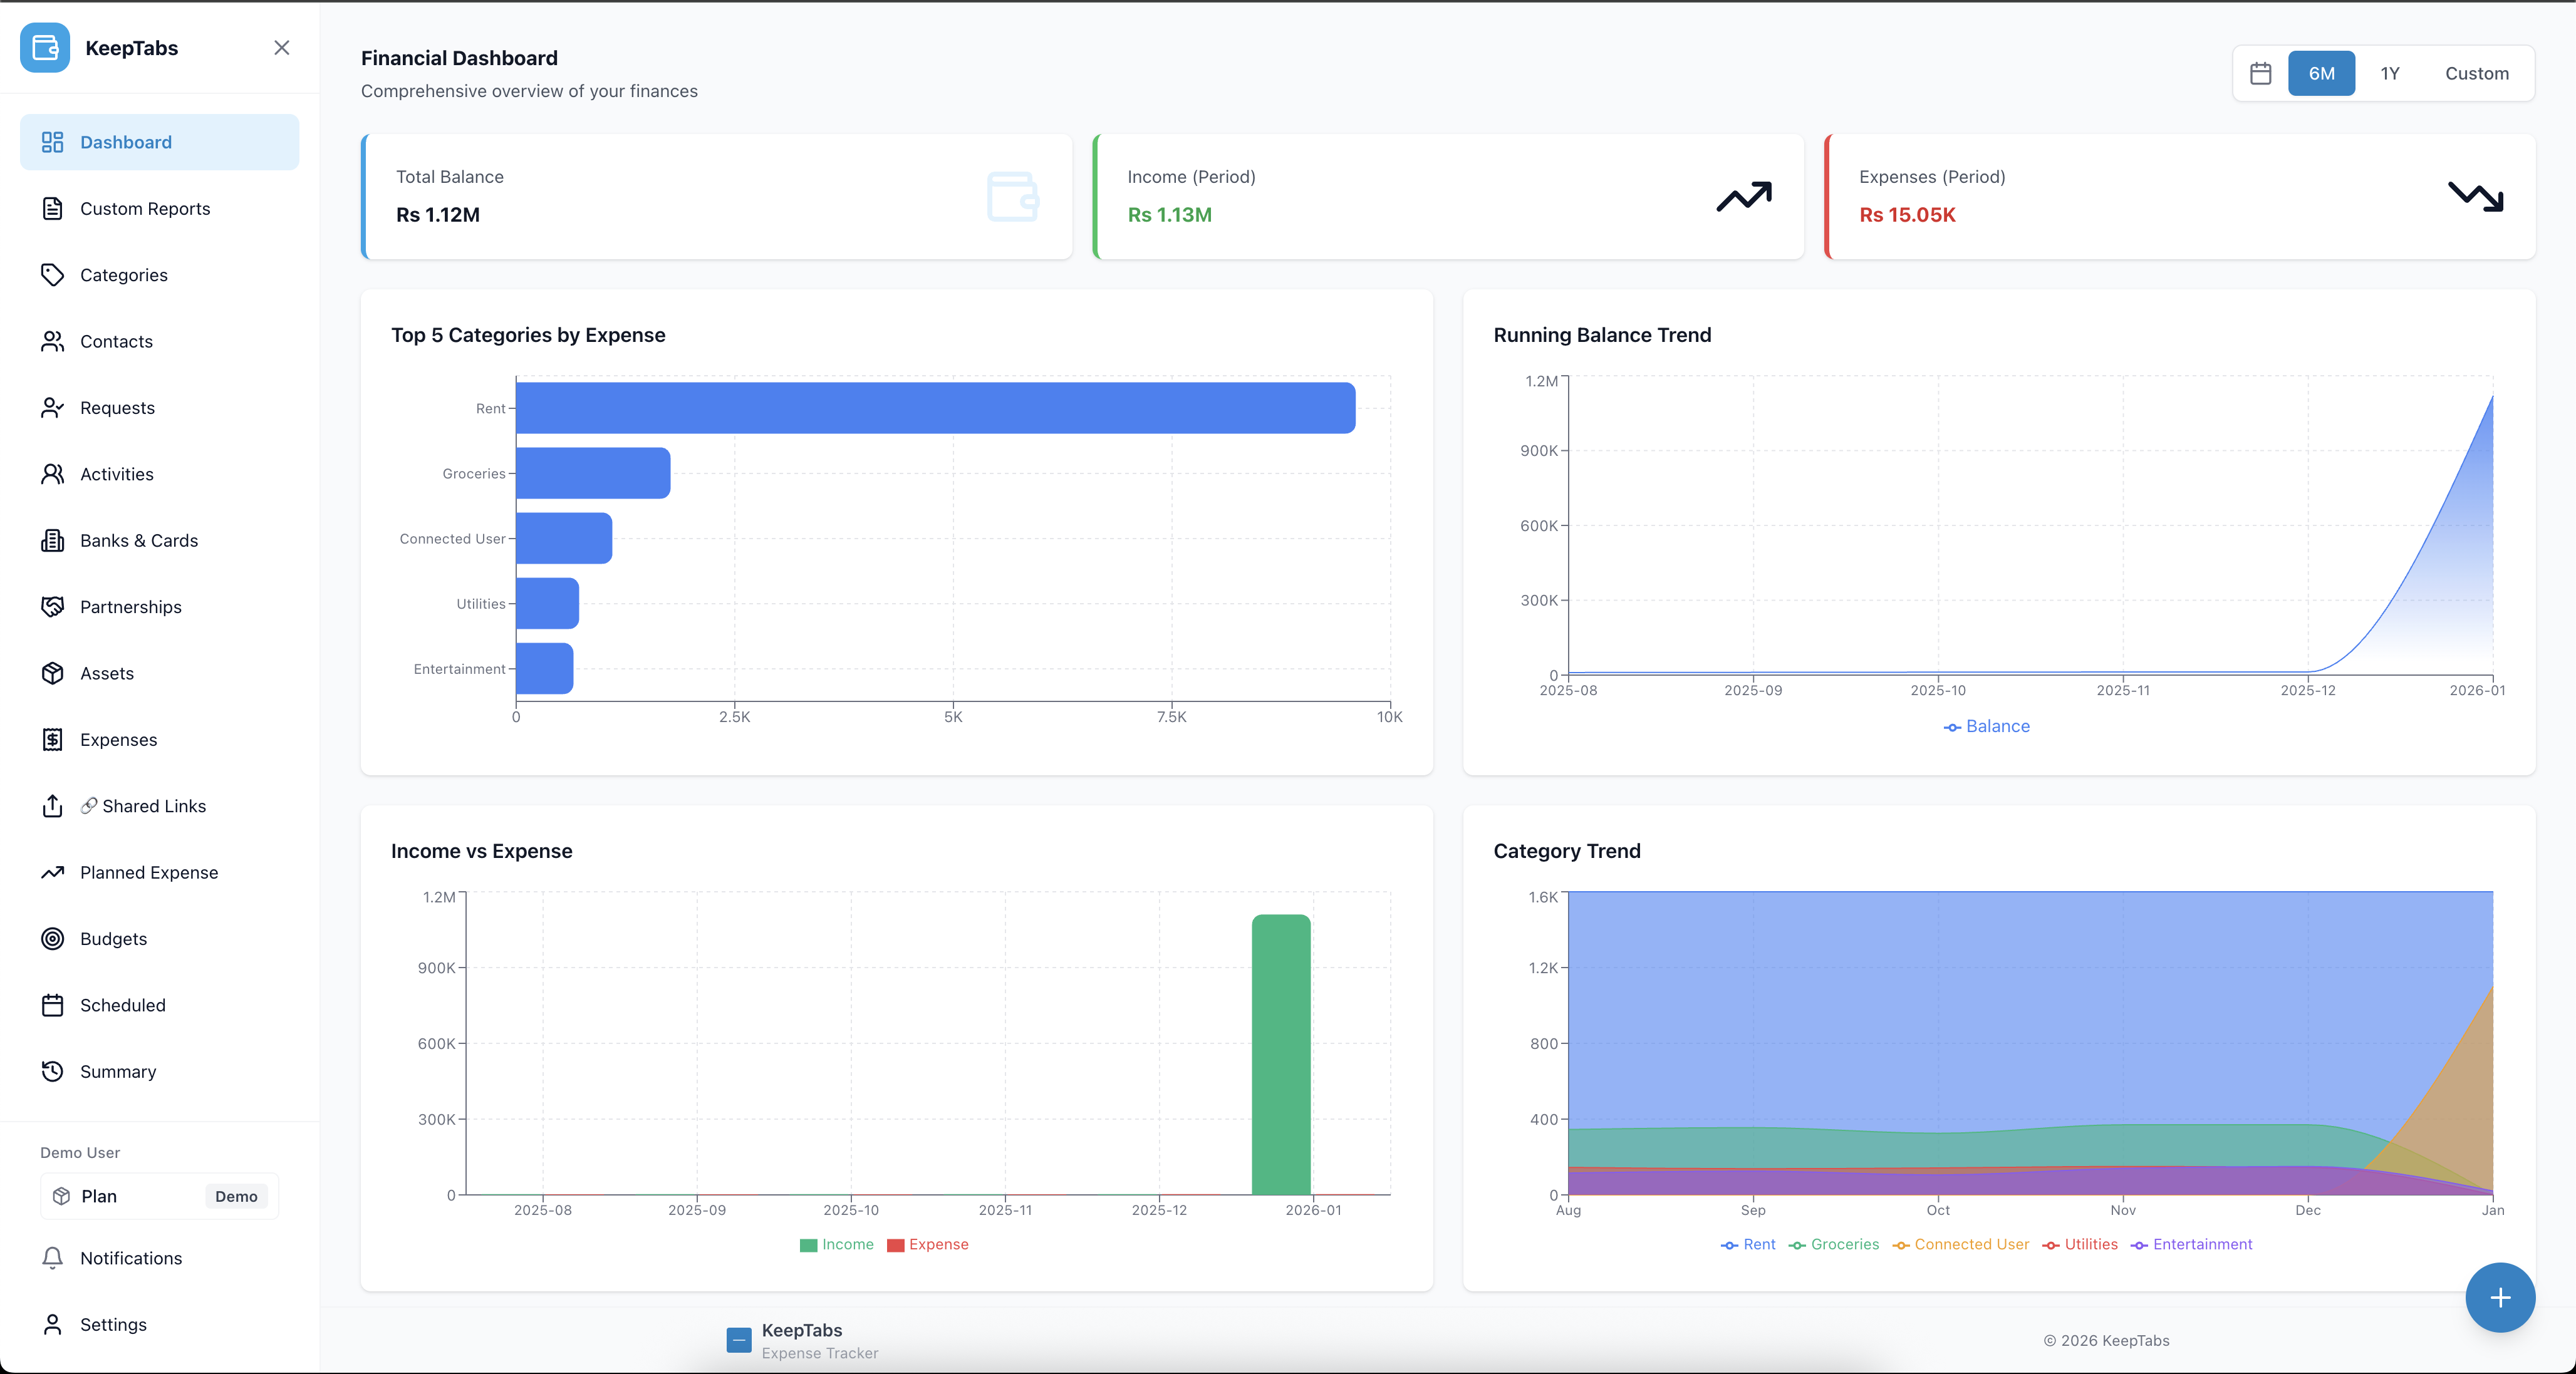Screen dimensions: 2576x1374
Task: Open the Assets section icon
Action: 53,673
